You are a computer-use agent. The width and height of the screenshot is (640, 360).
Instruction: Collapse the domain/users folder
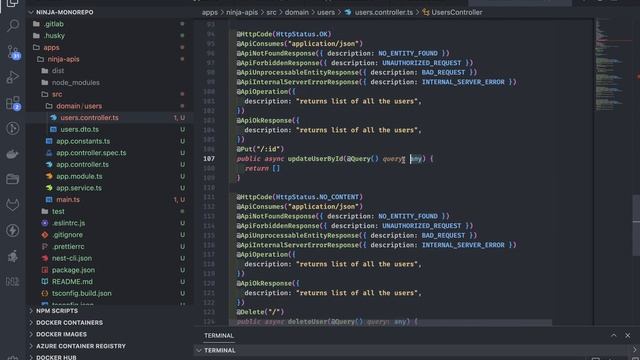(x=79, y=106)
